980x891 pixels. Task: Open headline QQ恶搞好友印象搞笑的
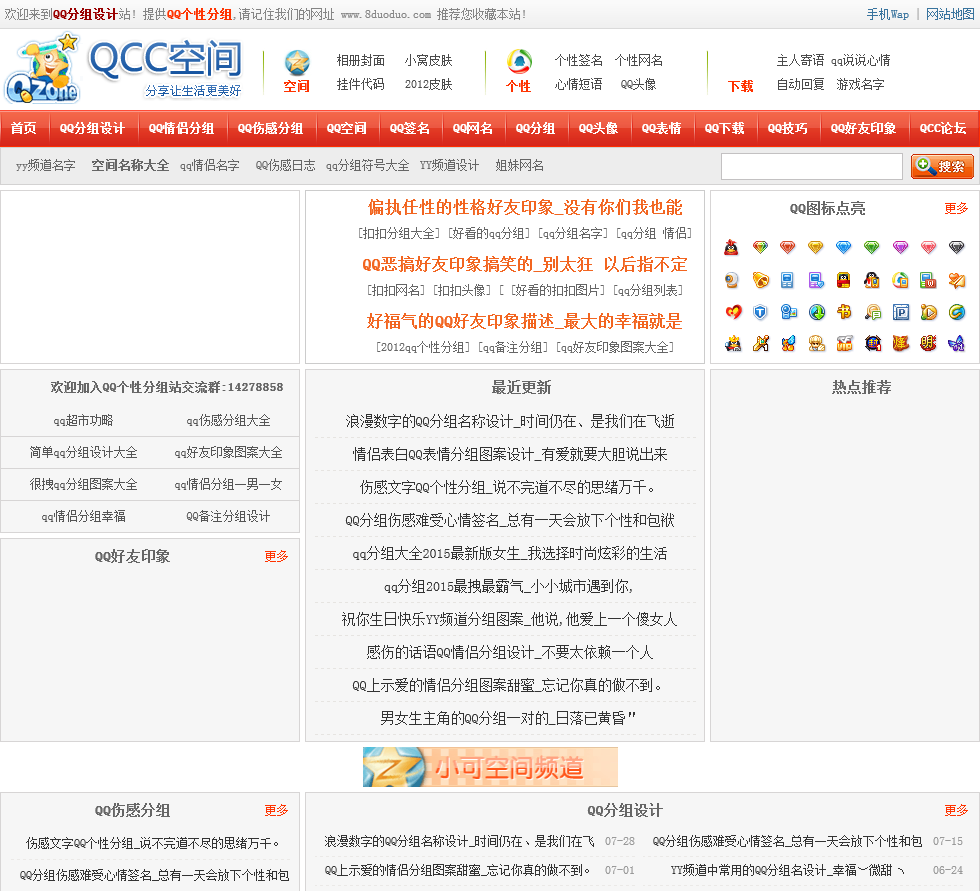tap(525, 264)
